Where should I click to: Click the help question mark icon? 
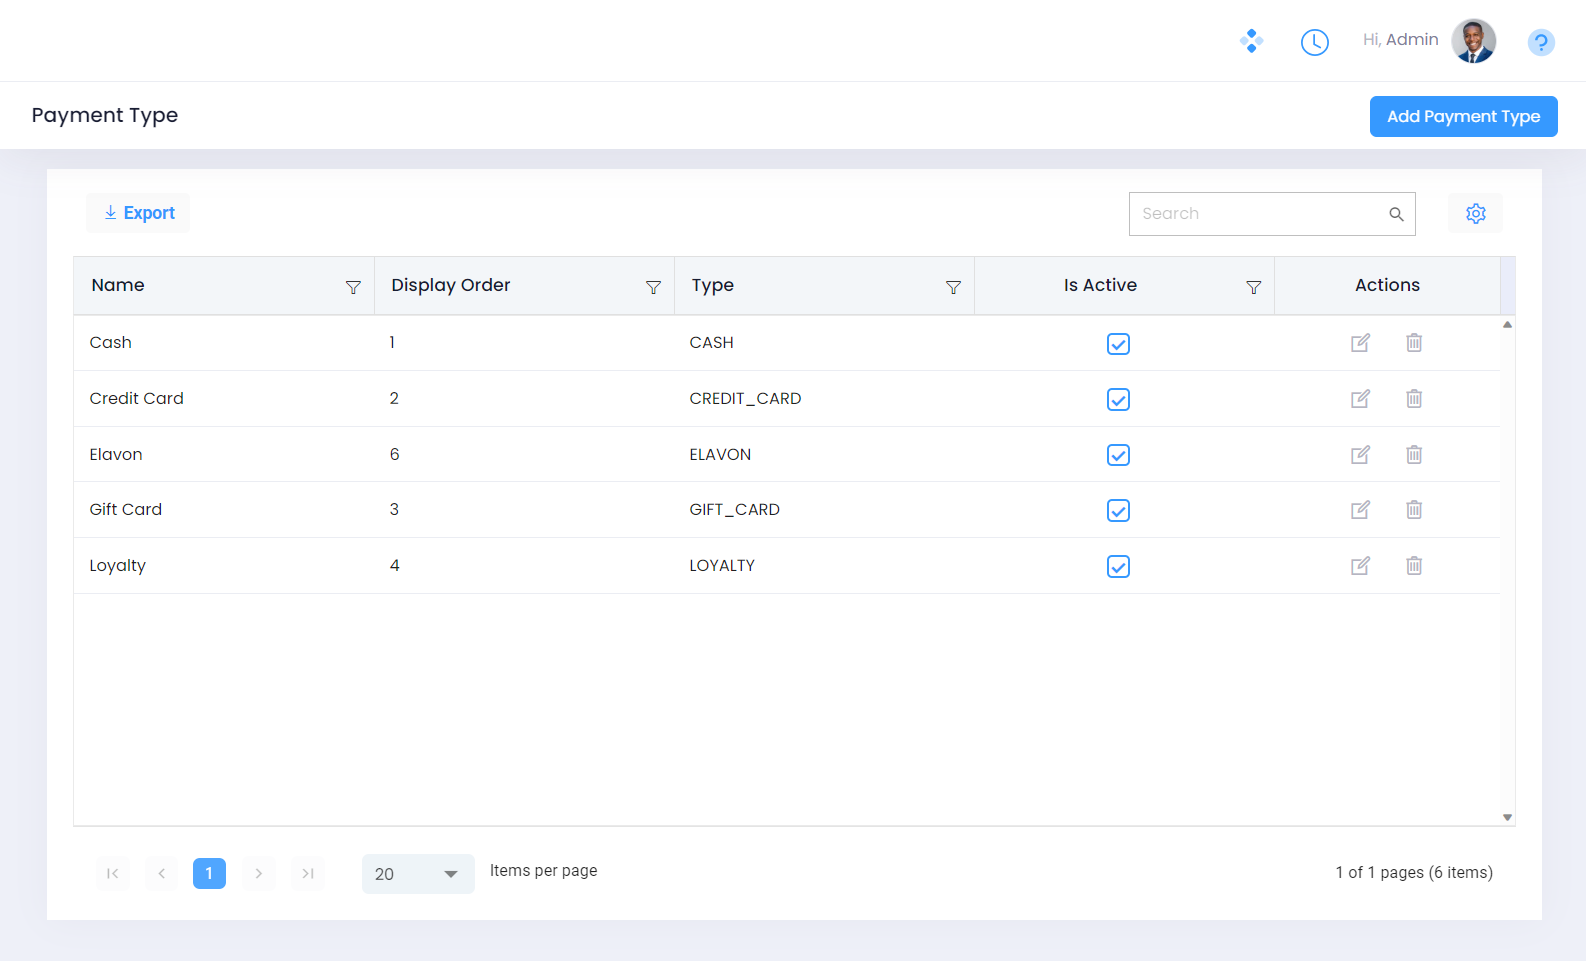point(1541,42)
